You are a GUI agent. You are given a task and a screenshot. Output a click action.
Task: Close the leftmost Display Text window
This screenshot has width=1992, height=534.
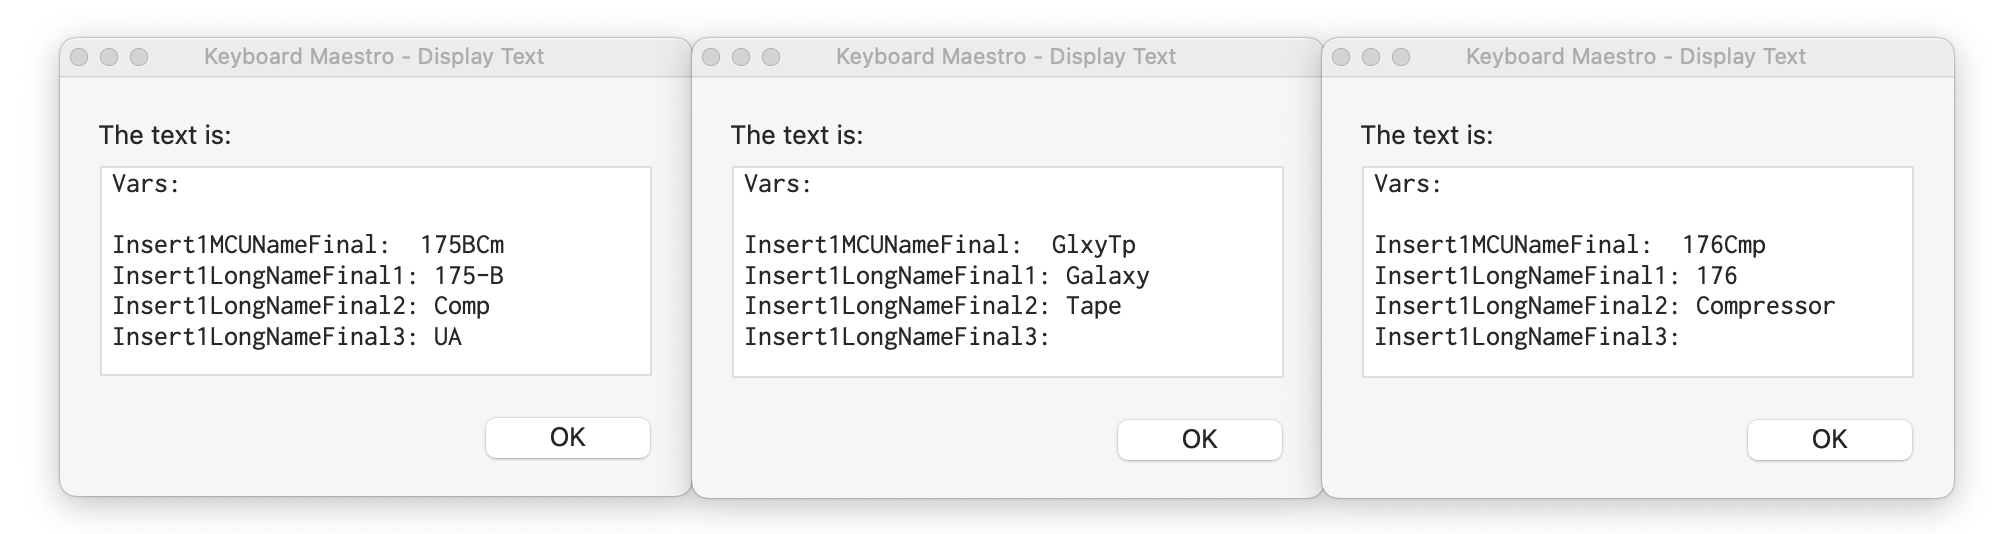click(79, 57)
